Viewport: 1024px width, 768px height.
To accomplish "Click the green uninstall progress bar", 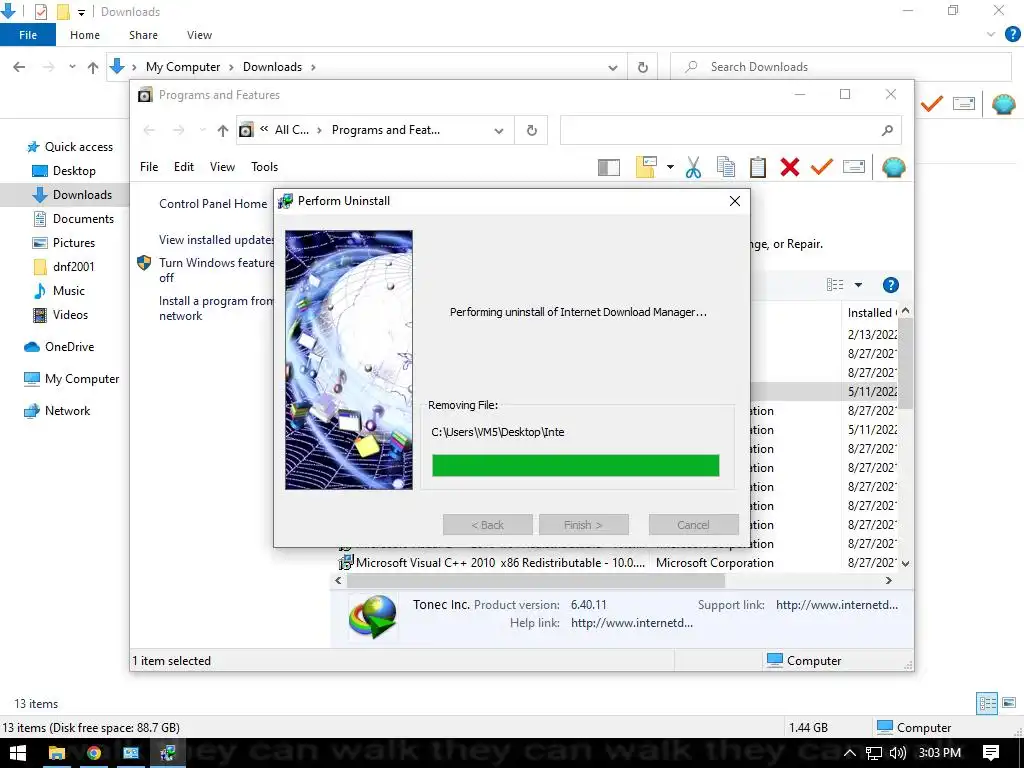I will tap(575, 466).
